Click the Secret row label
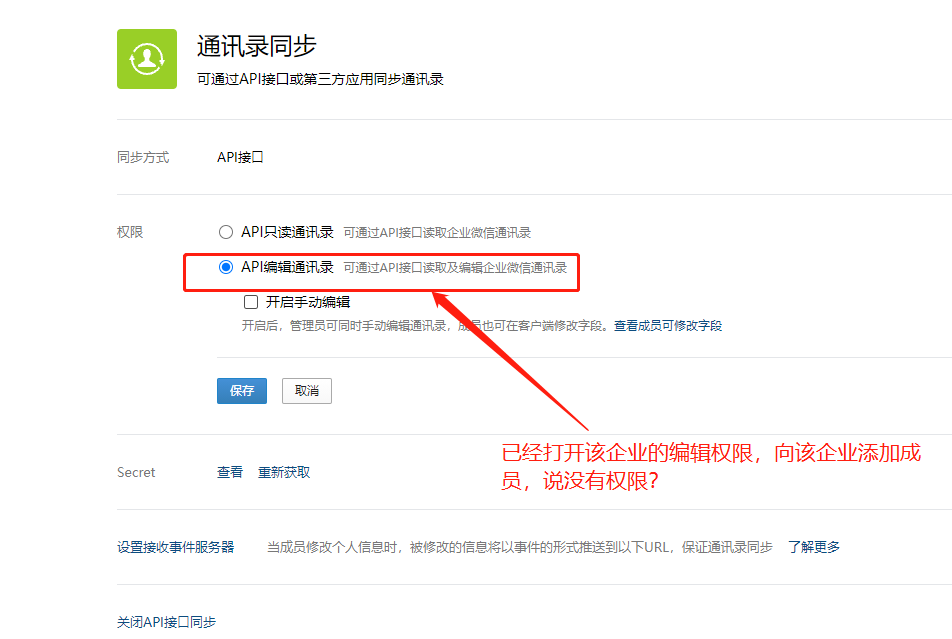Viewport: 952px width, 639px height. pyautogui.click(x=136, y=472)
